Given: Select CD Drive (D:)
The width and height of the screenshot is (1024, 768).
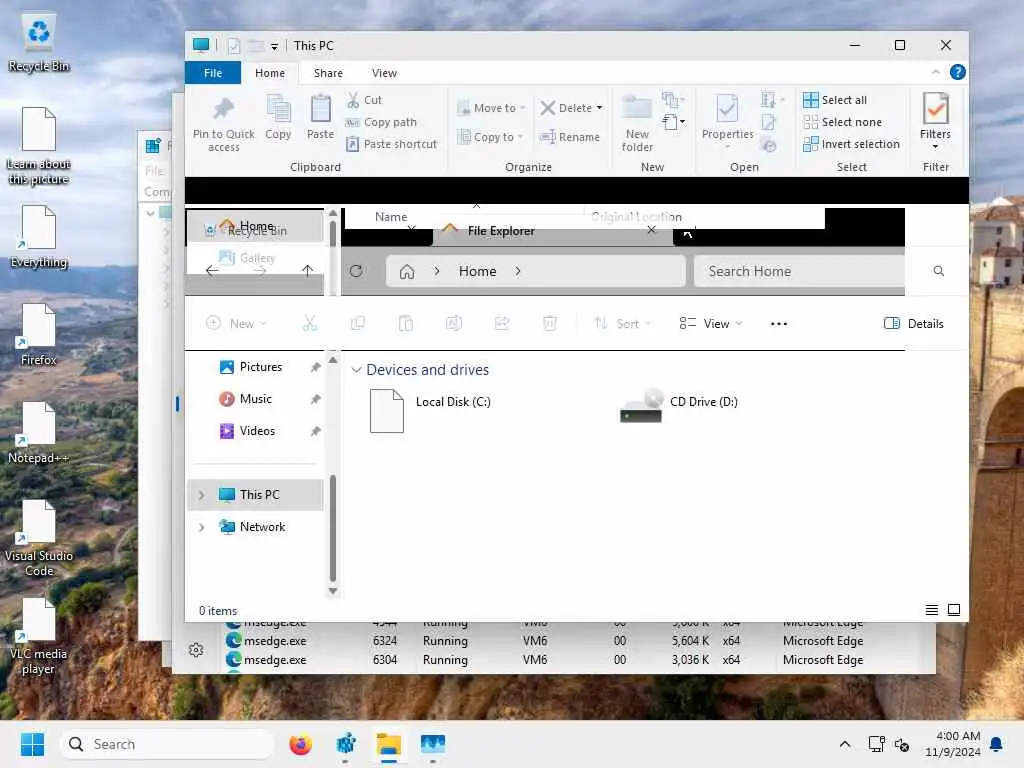Looking at the screenshot, I should point(679,406).
